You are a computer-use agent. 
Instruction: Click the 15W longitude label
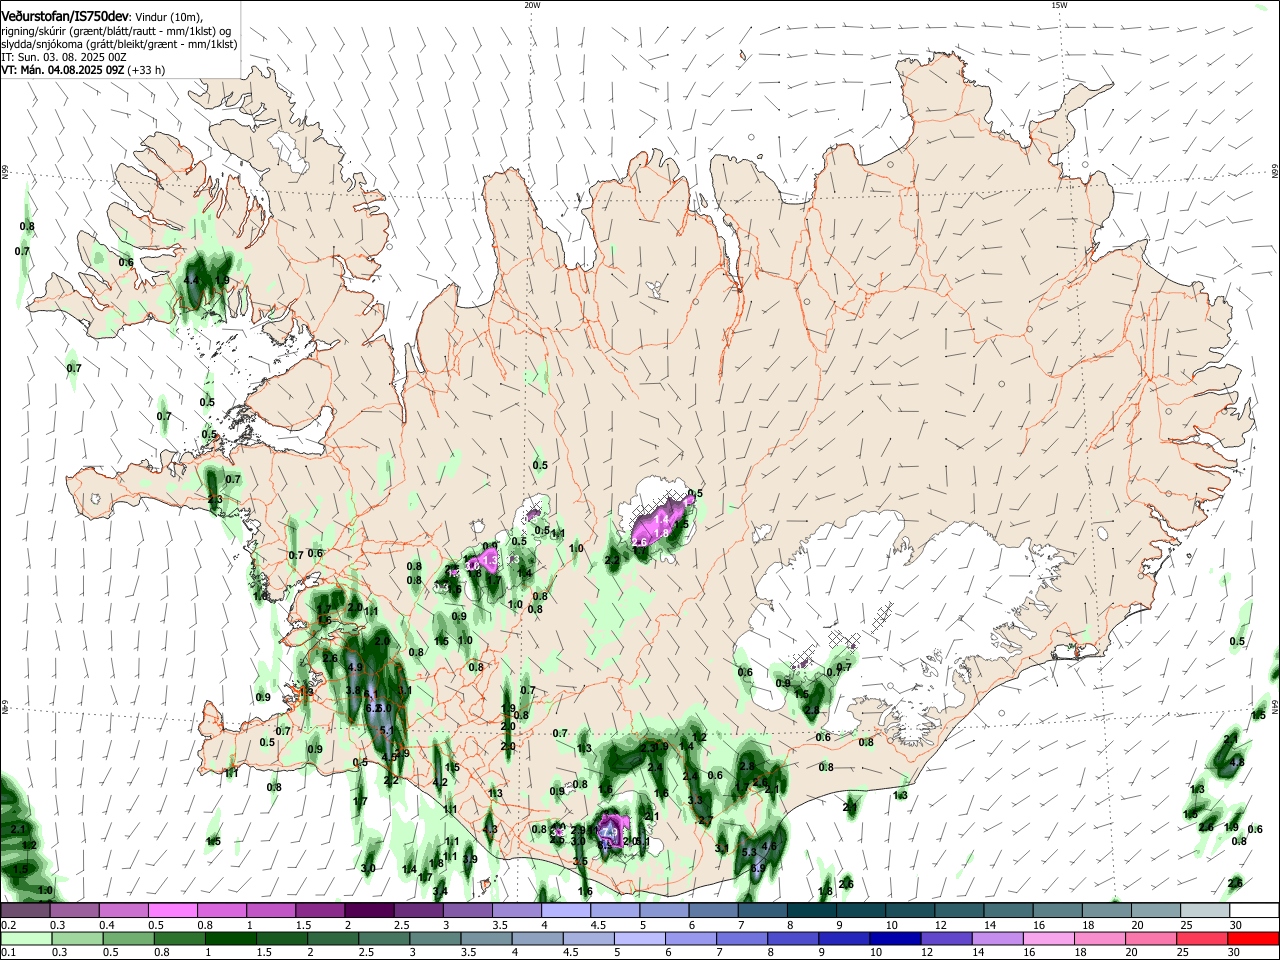(x=1059, y=5)
